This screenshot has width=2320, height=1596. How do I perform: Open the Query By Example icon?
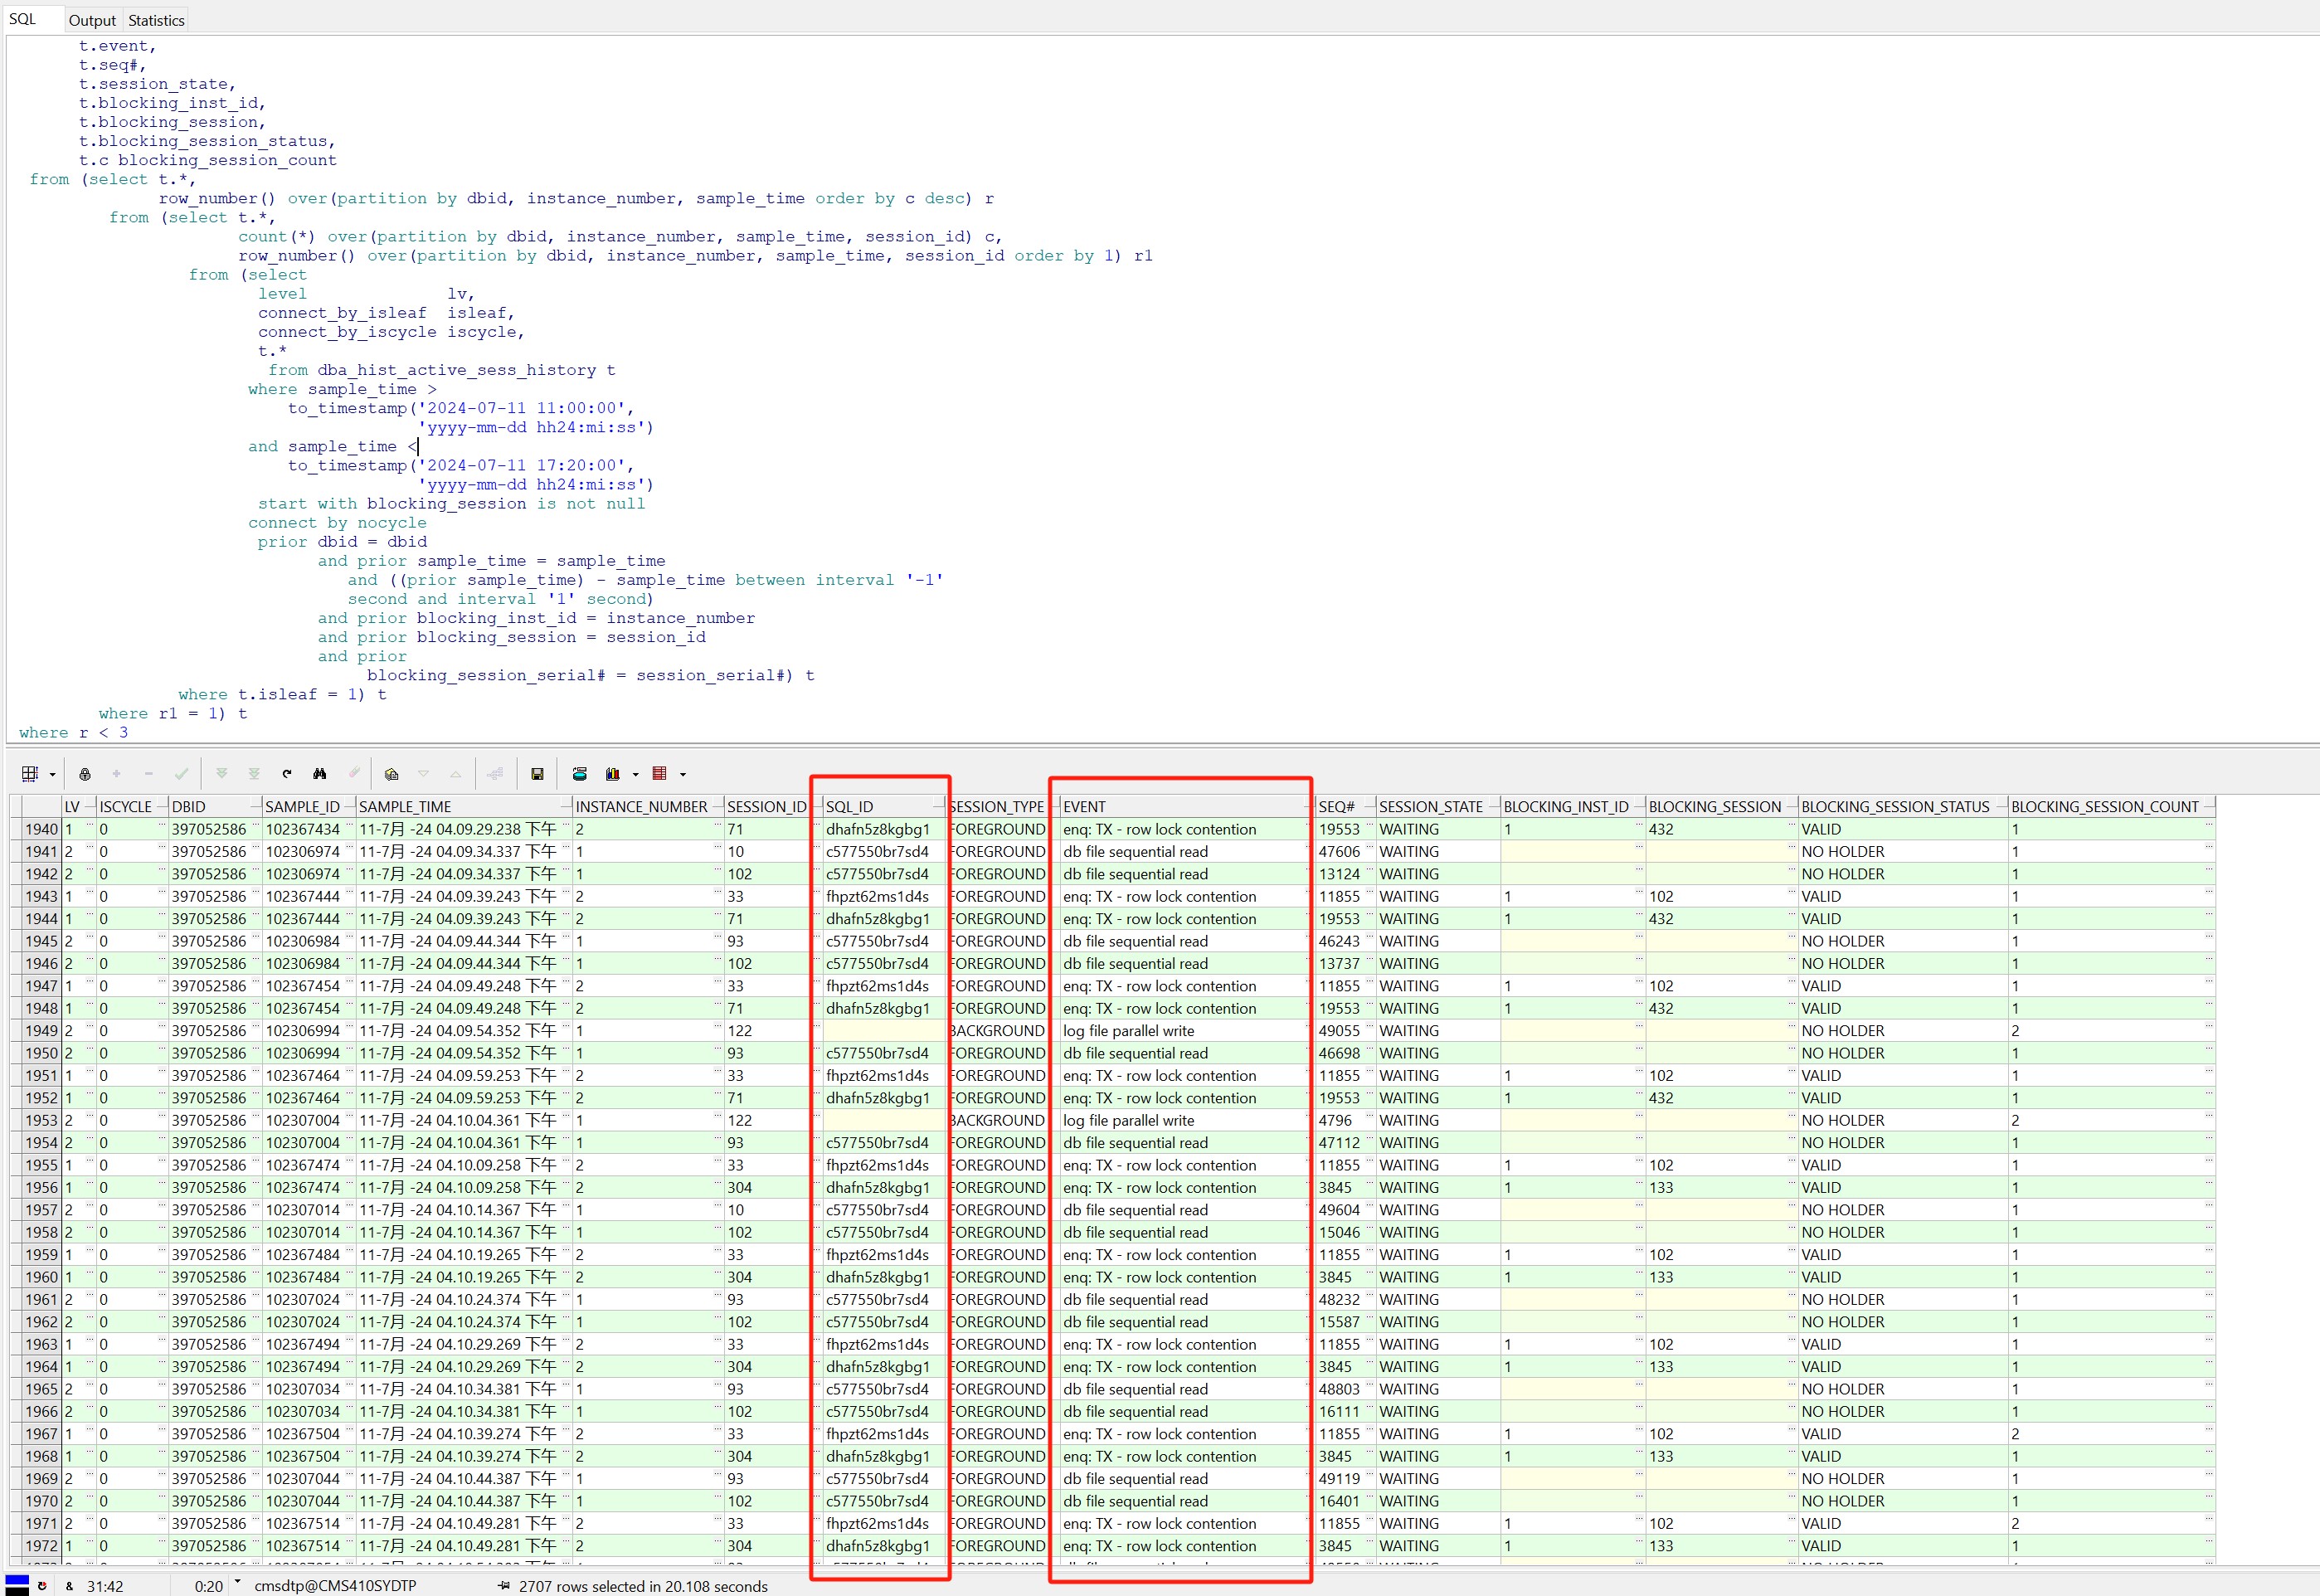(392, 774)
